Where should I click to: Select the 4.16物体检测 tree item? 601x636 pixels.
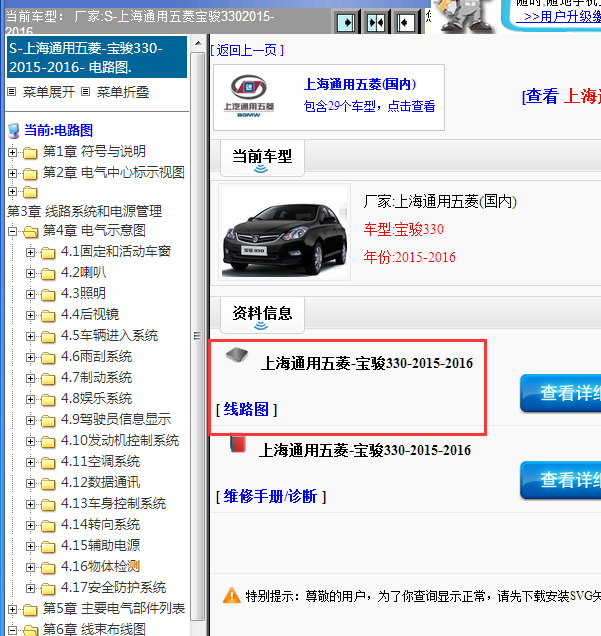tap(100, 566)
